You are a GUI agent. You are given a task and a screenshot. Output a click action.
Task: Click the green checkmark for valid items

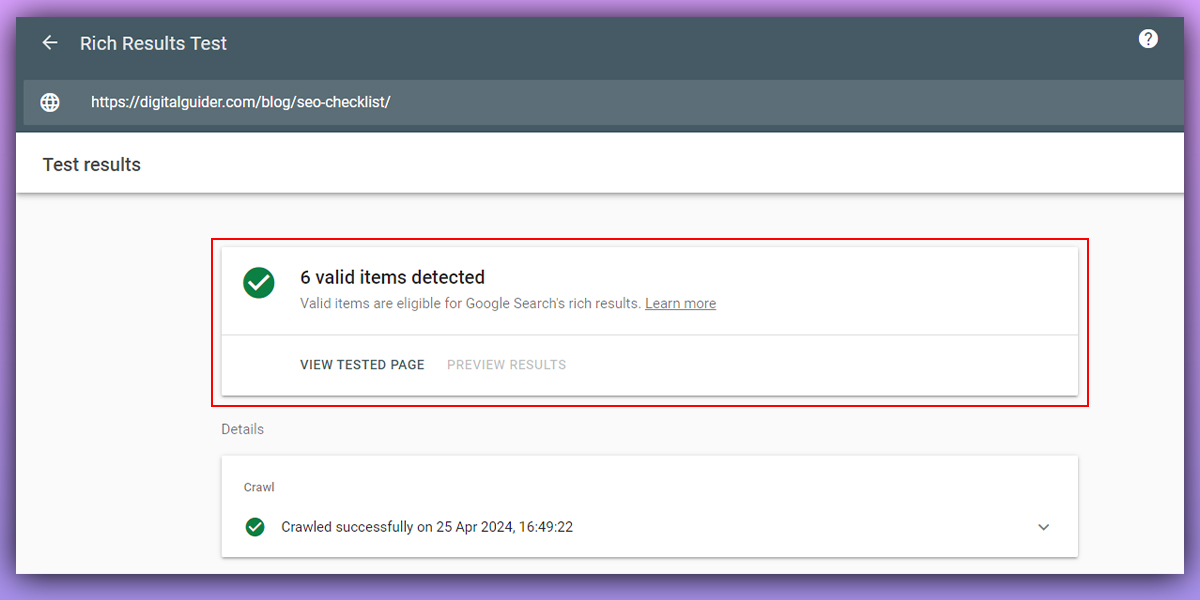click(x=259, y=283)
